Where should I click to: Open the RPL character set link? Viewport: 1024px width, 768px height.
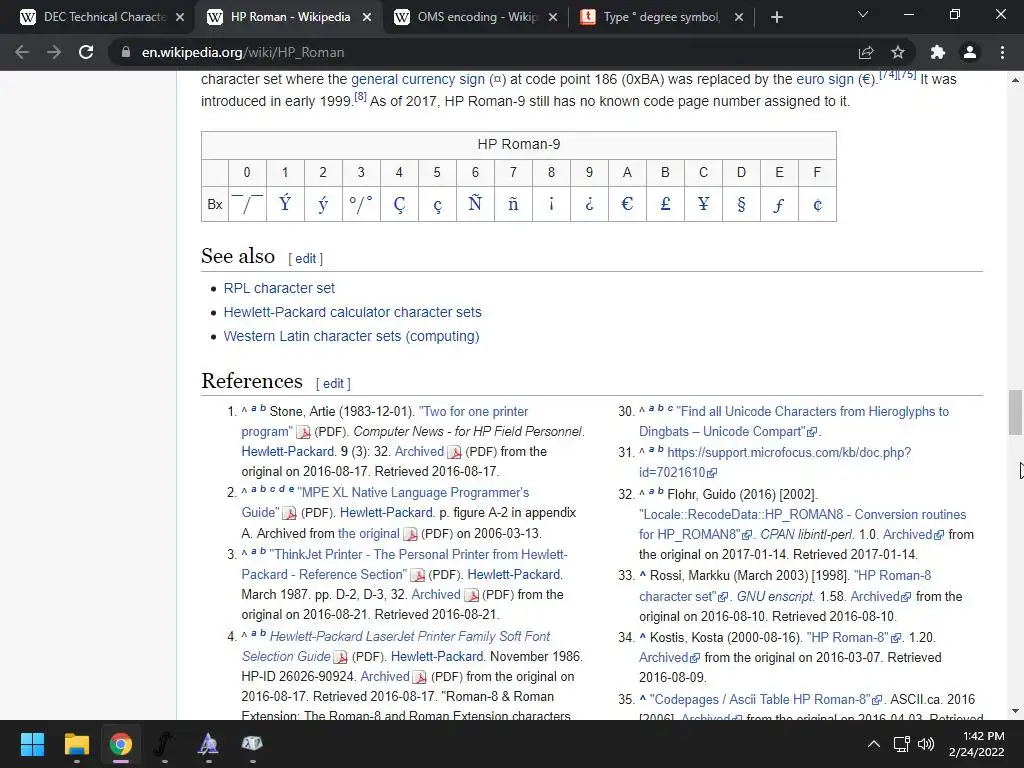coord(279,288)
